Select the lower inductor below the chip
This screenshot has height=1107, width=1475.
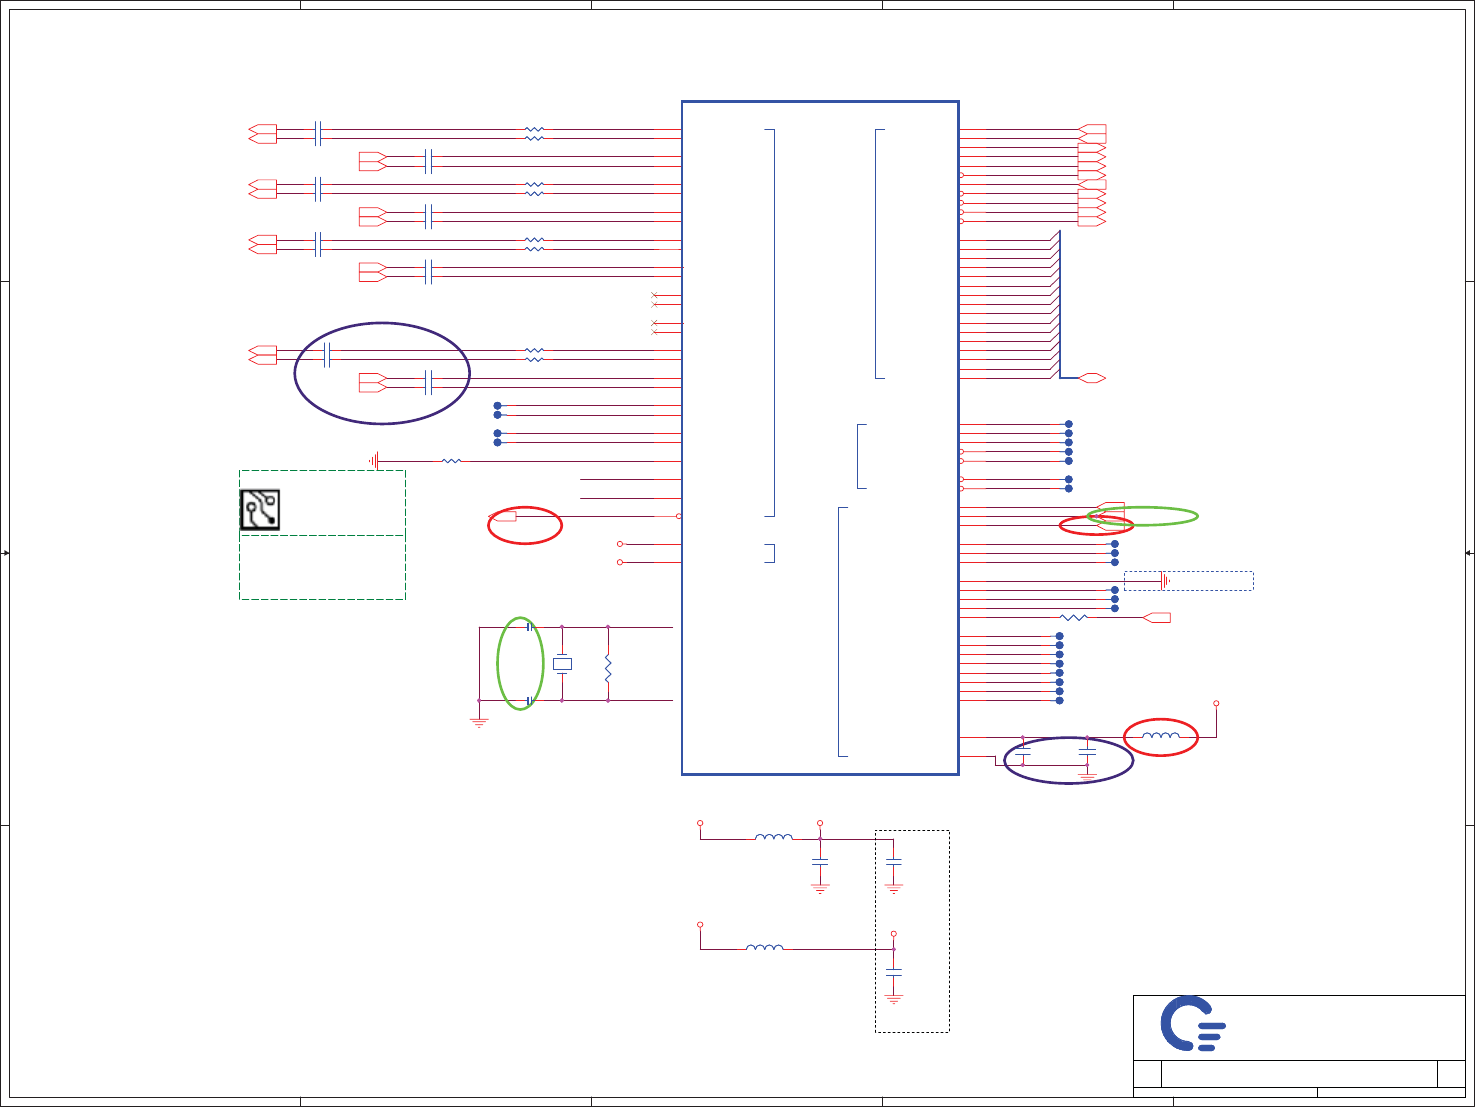point(765,947)
